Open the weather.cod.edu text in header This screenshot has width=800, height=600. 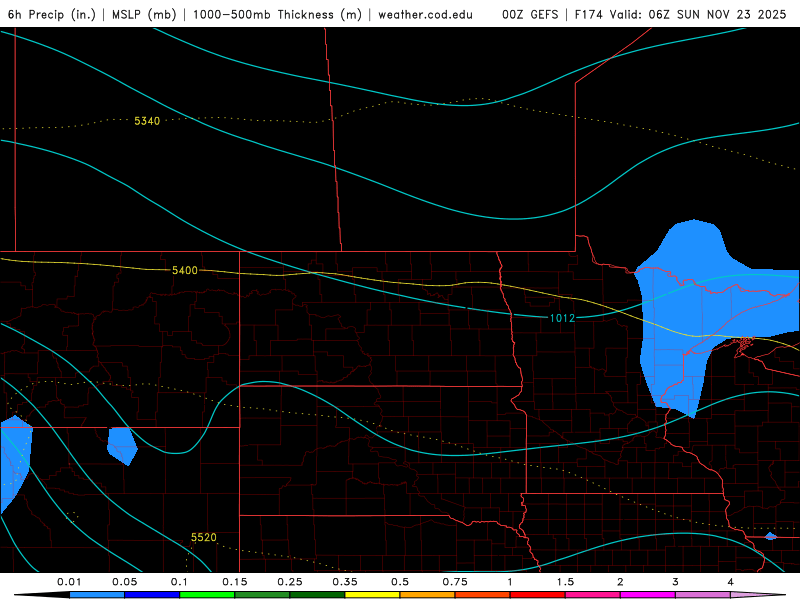click(425, 14)
